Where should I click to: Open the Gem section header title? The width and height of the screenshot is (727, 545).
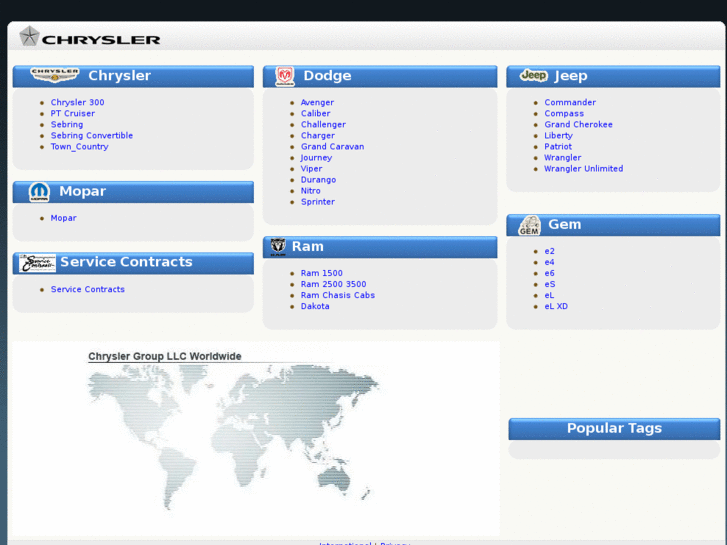click(x=565, y=224)
